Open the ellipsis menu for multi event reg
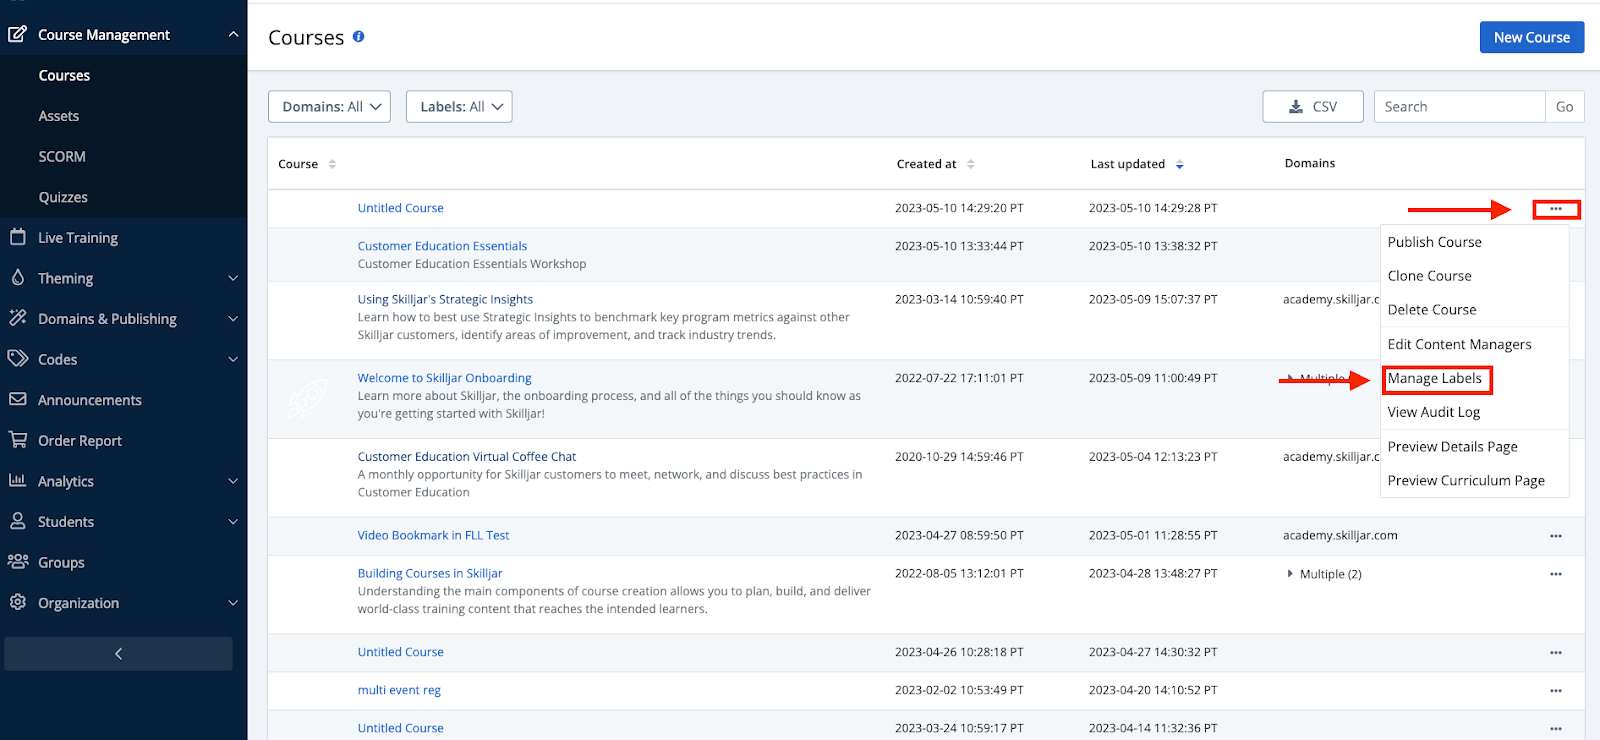The height and width of the screenshot is (740, 1600). coord(1555,691)
